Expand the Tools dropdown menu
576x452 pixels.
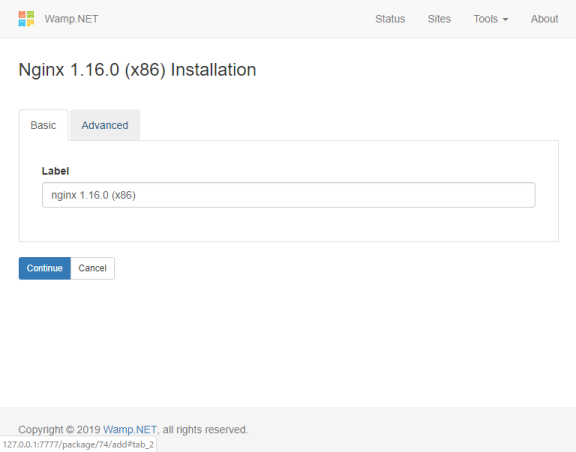490,19
